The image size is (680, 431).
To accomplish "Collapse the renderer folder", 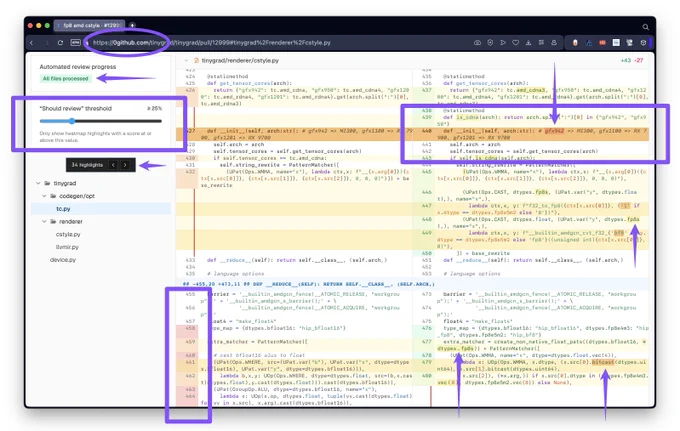I will pos(44,222).
